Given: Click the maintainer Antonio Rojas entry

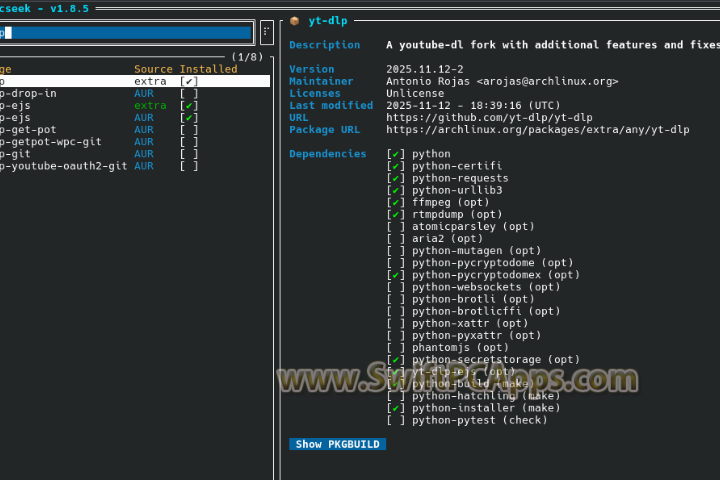Looking at the screenshot, I should [502, 81].
